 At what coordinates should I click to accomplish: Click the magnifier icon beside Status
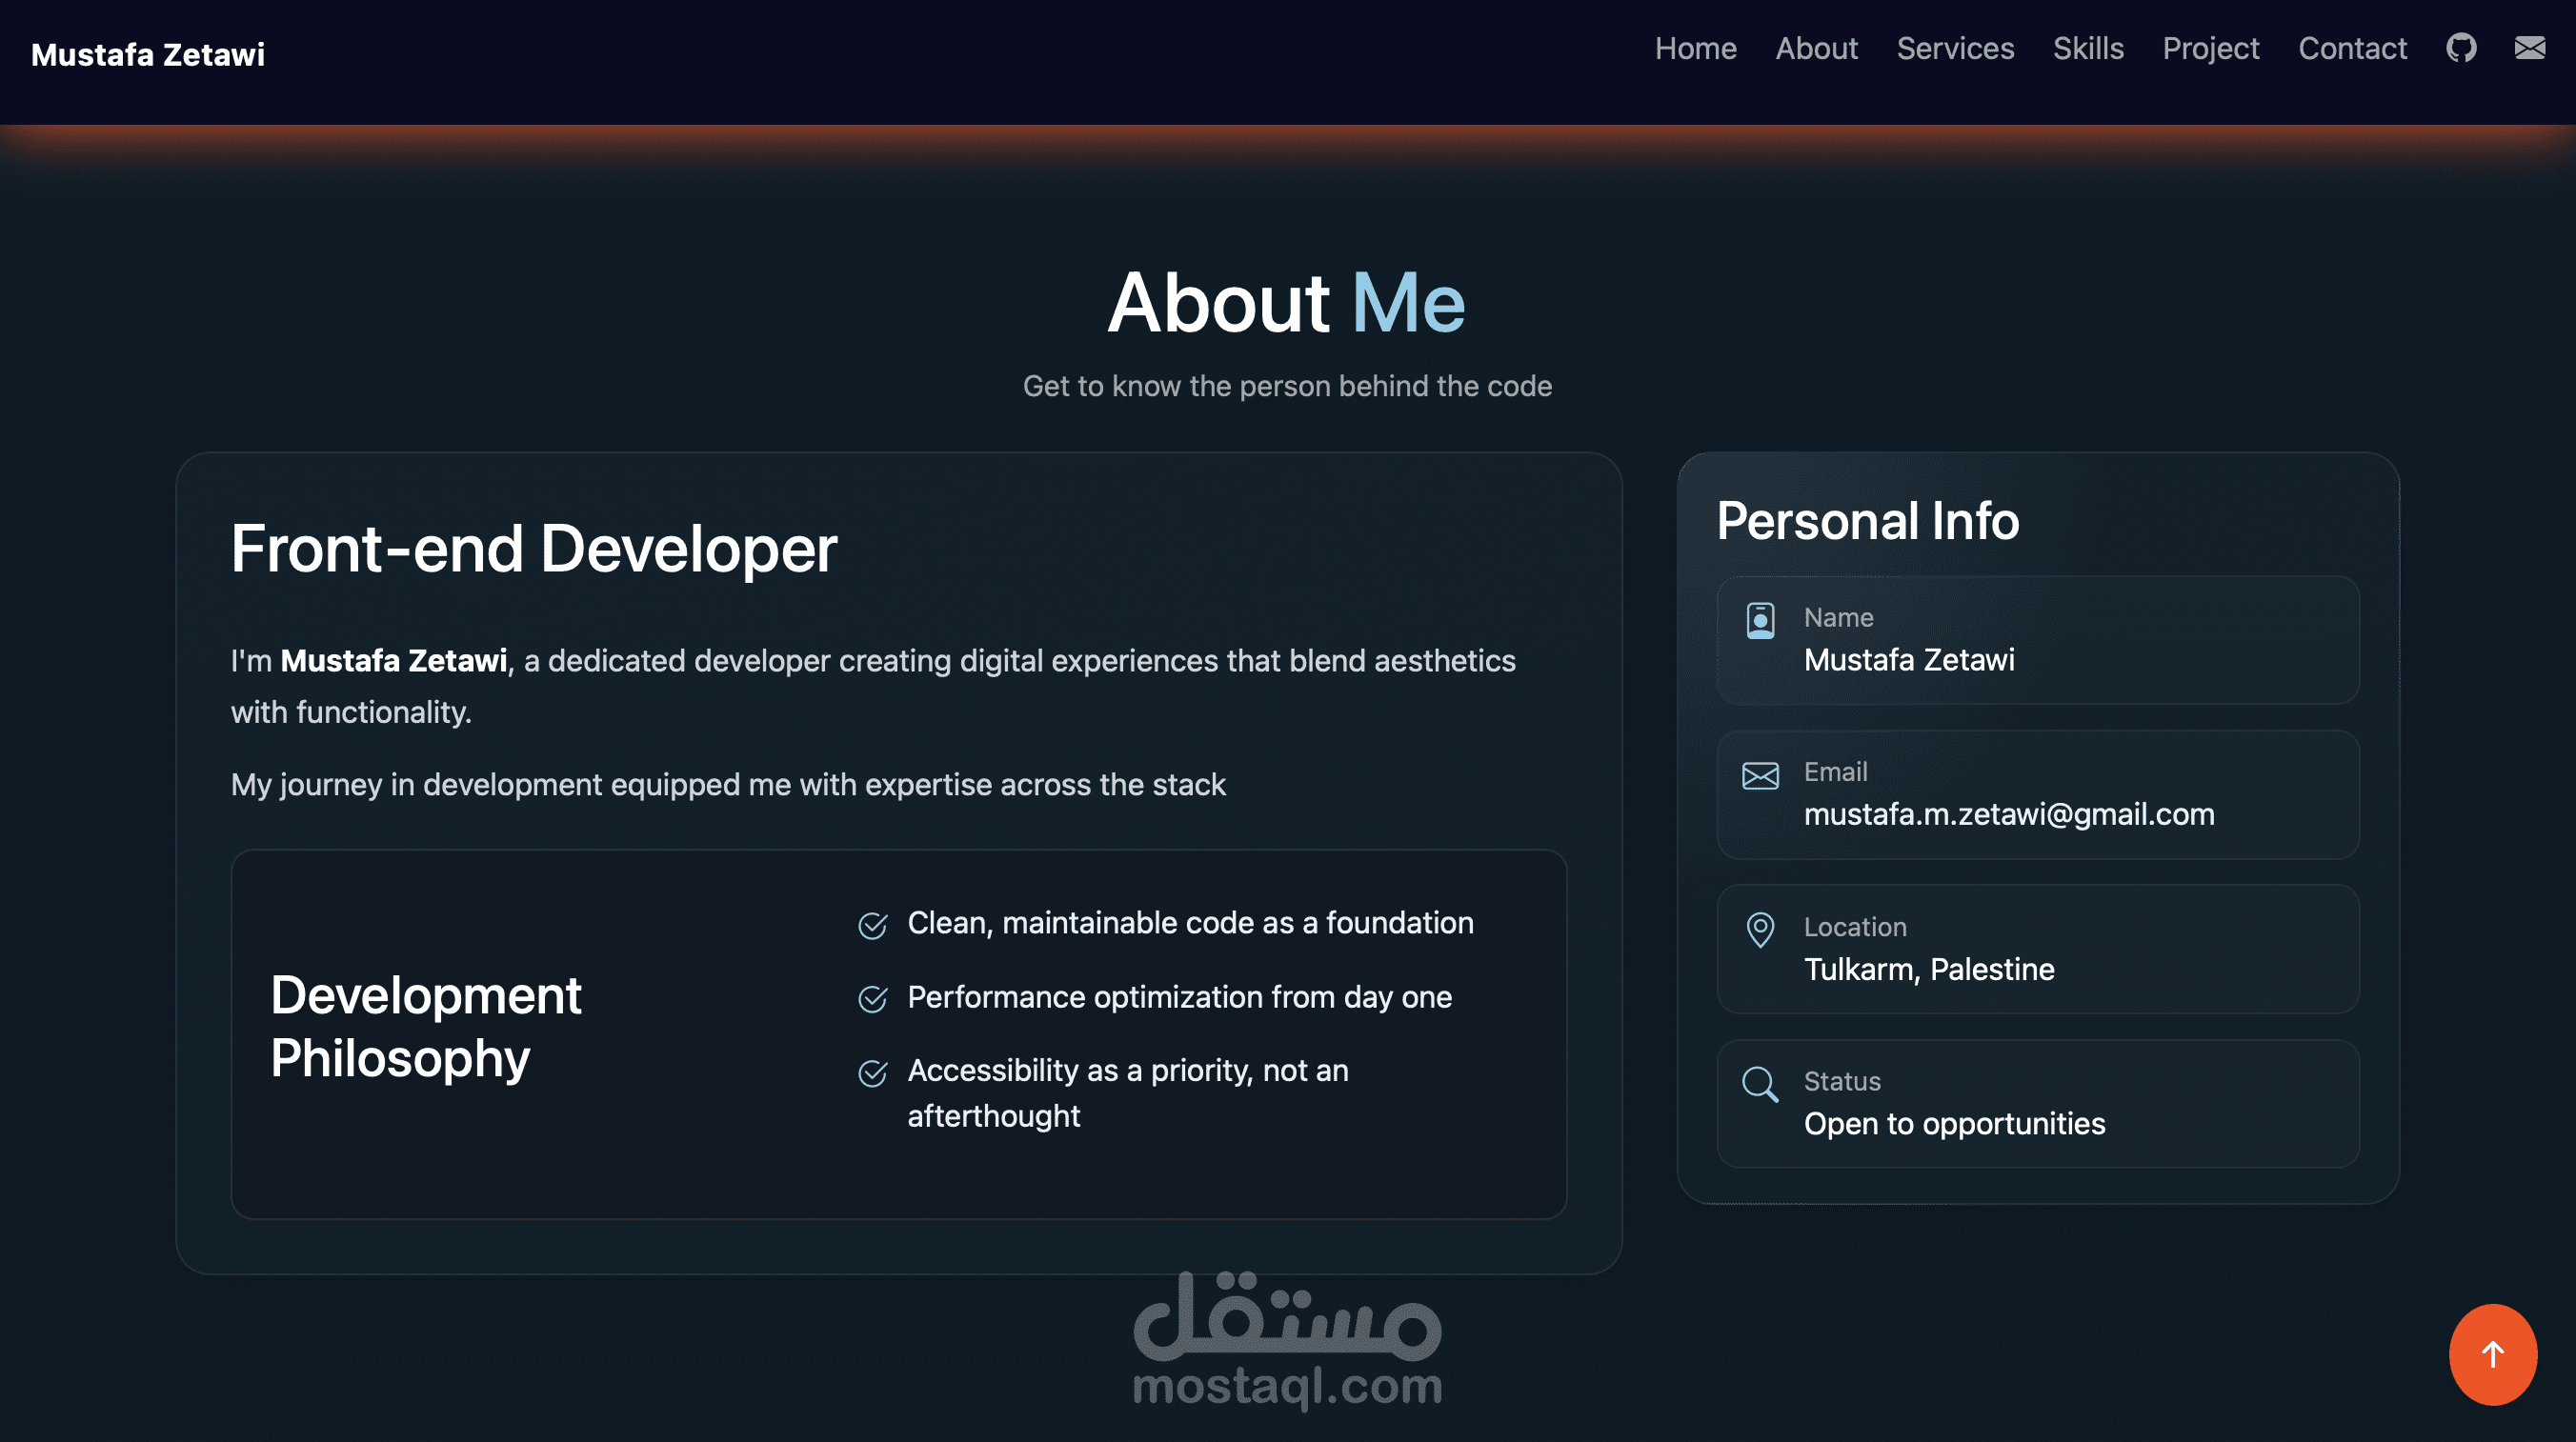click(x=1760, y=1085)
